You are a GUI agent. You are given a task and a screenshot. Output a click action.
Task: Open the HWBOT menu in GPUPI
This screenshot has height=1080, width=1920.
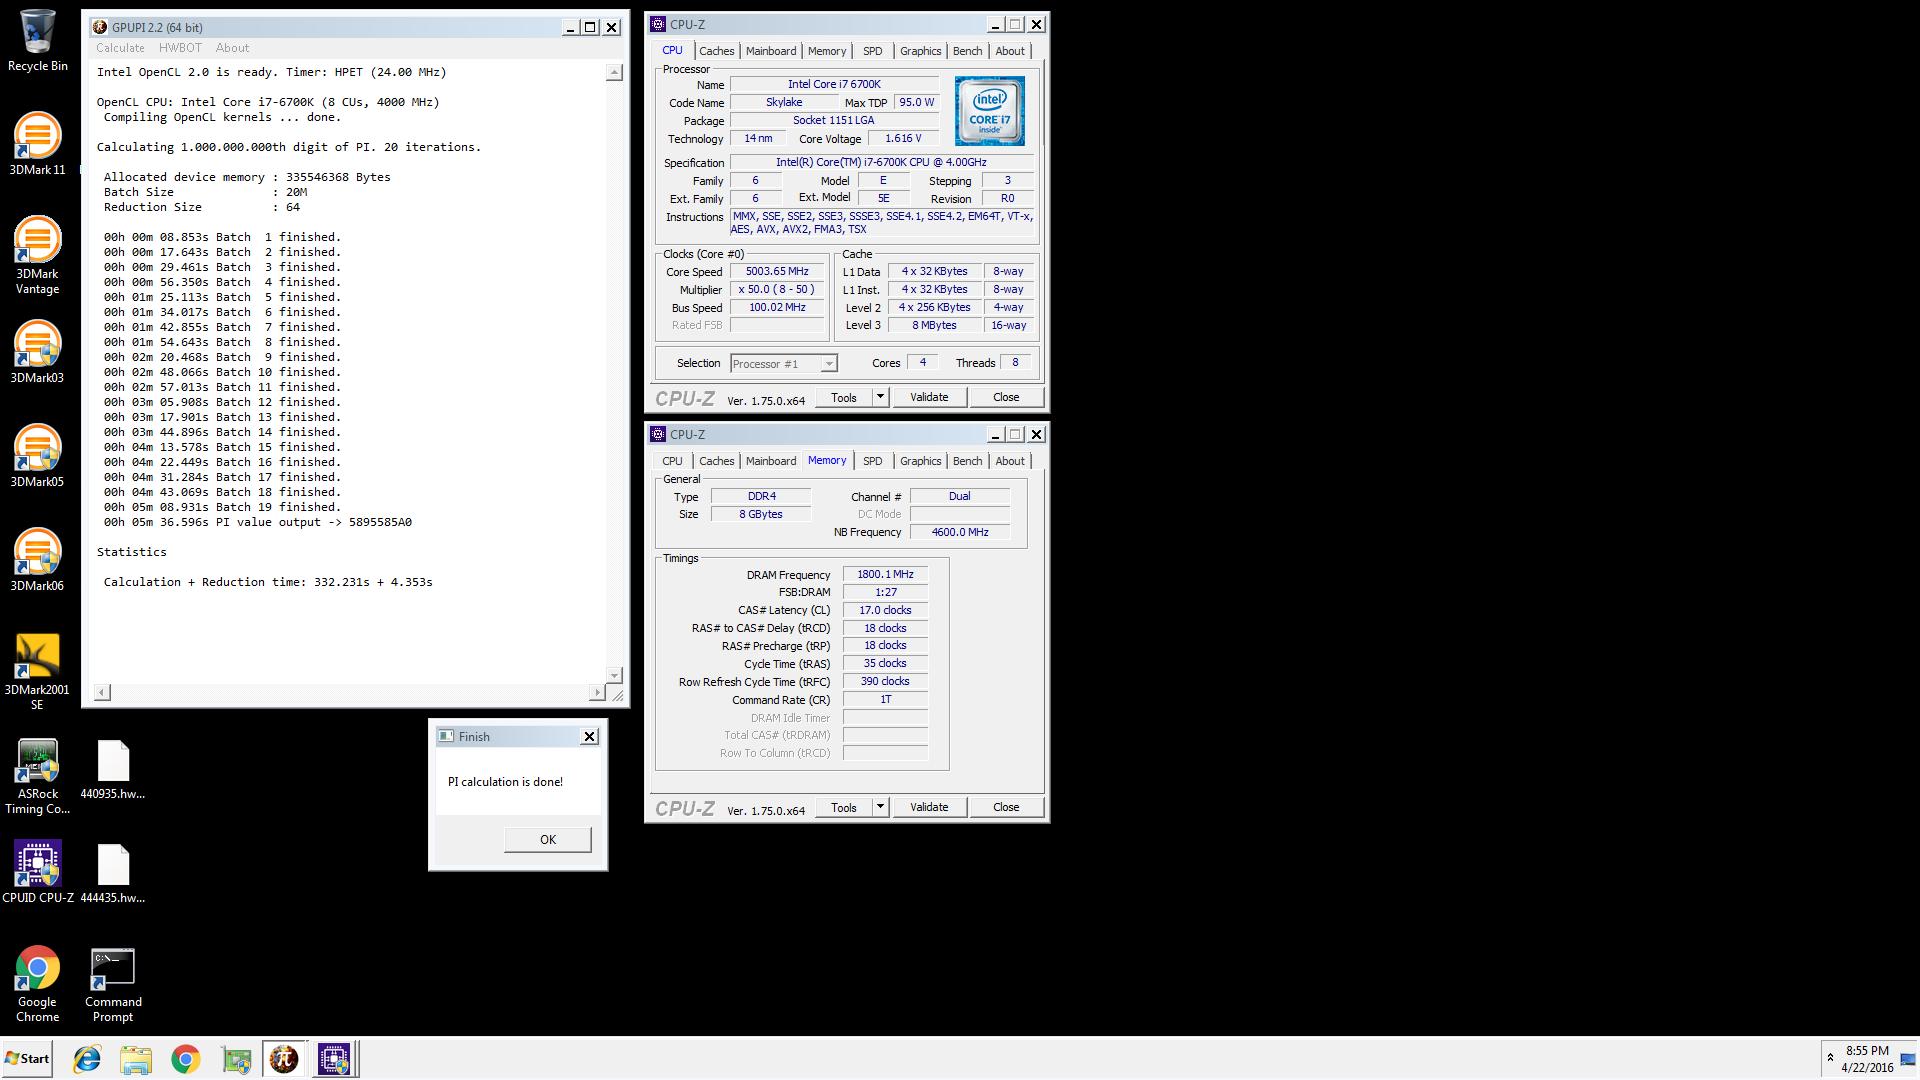[180, 48]
